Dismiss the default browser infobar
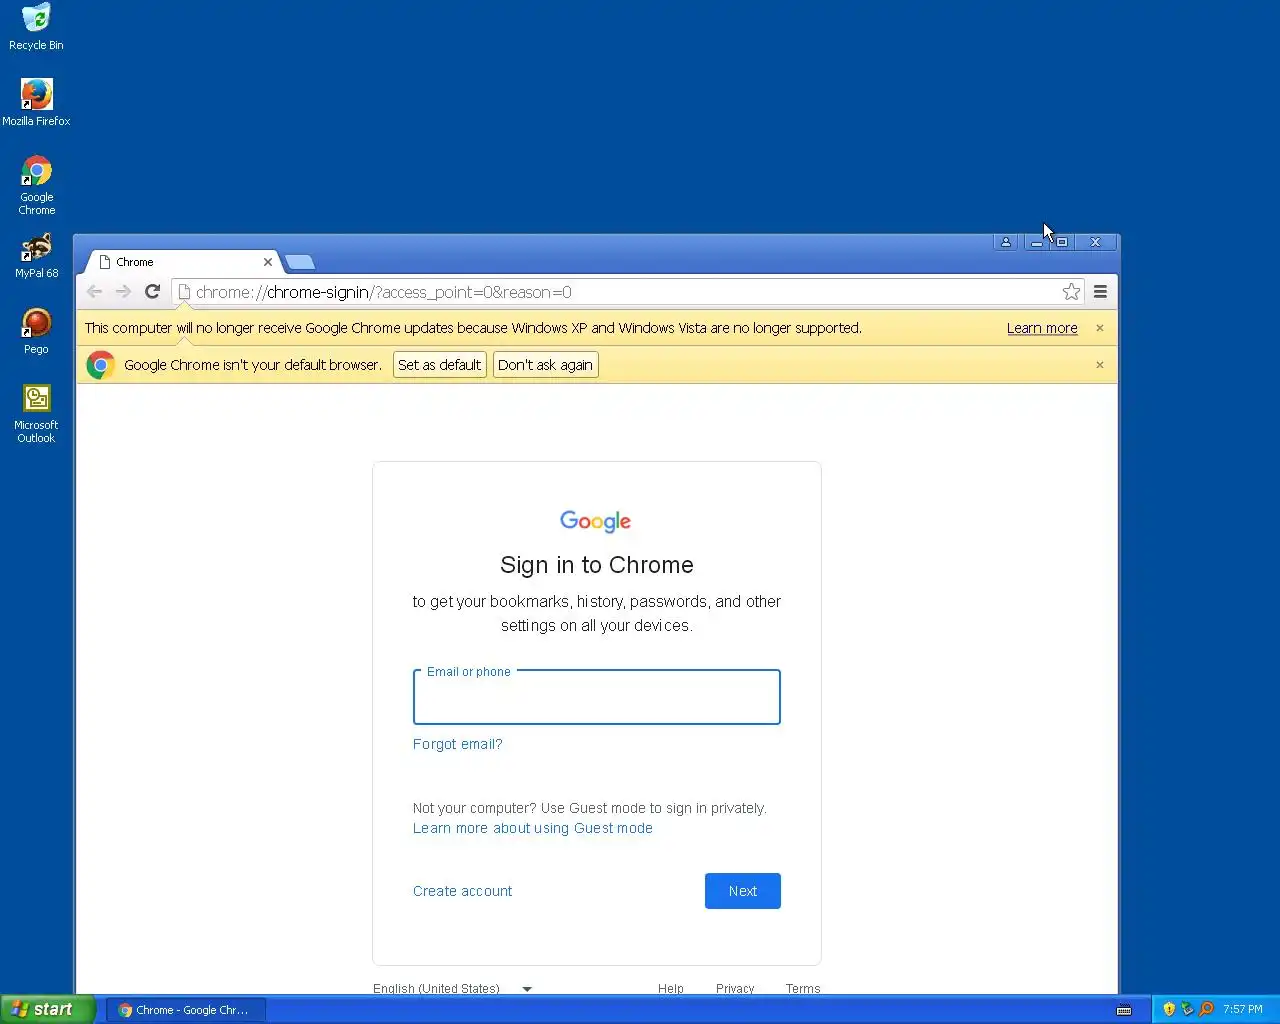The image size is (1280, 1024). (x=1100, y=365)
